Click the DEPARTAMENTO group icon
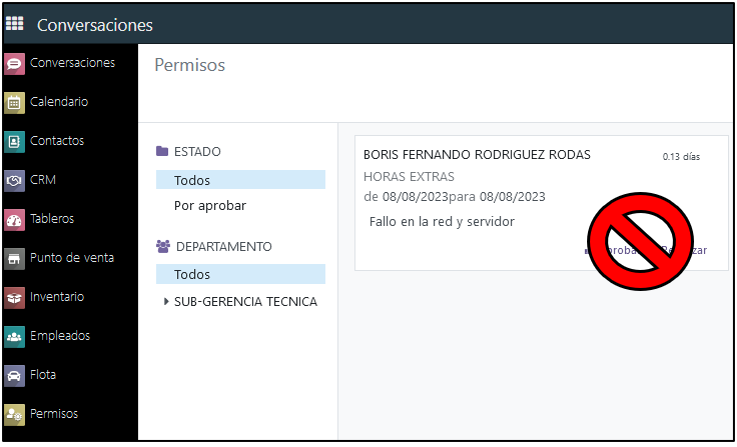The image size is (737, 447). click(163, 246)
